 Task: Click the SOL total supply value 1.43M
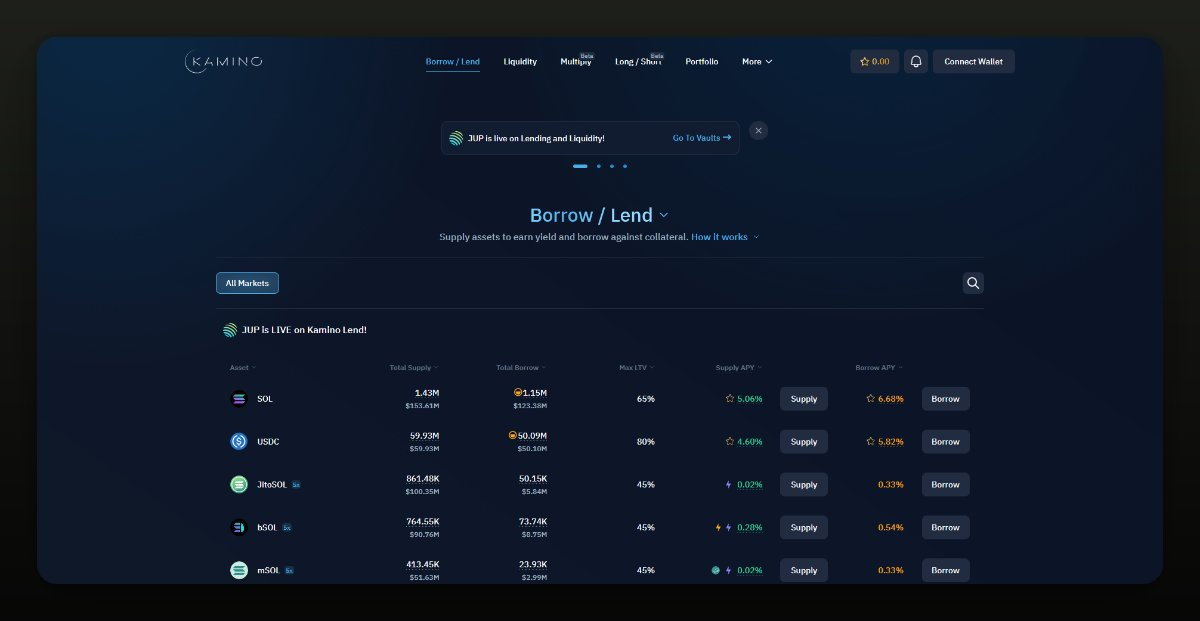pyautogui.click(x=427, y=393)
